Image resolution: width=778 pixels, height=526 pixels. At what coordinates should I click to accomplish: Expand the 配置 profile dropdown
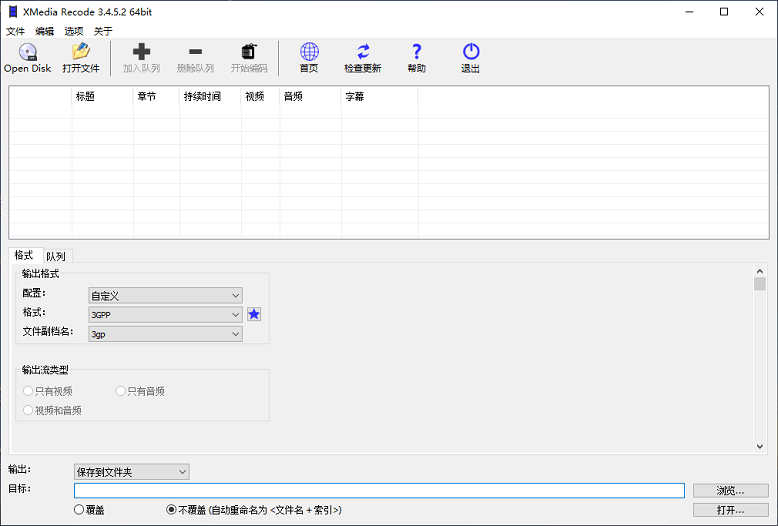point(165,295)
